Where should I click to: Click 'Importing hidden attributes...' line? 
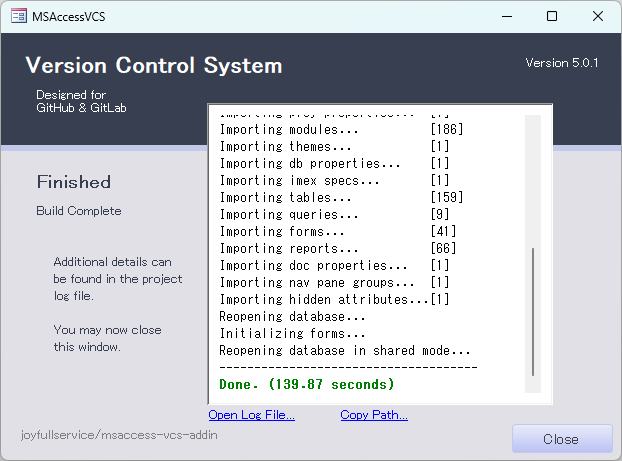334,300
